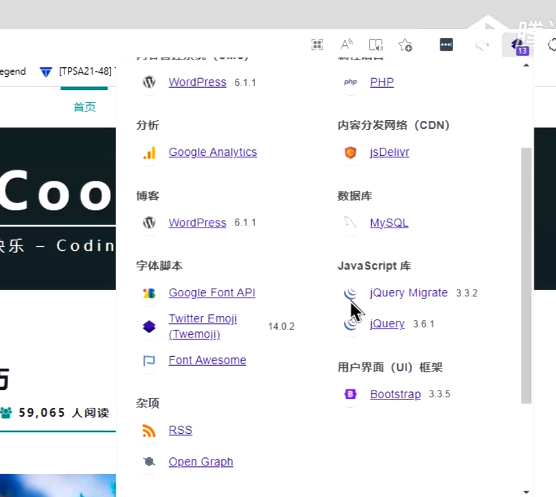
Task: Click the popup scrollbar down arrow
Action: click(526, 492)
